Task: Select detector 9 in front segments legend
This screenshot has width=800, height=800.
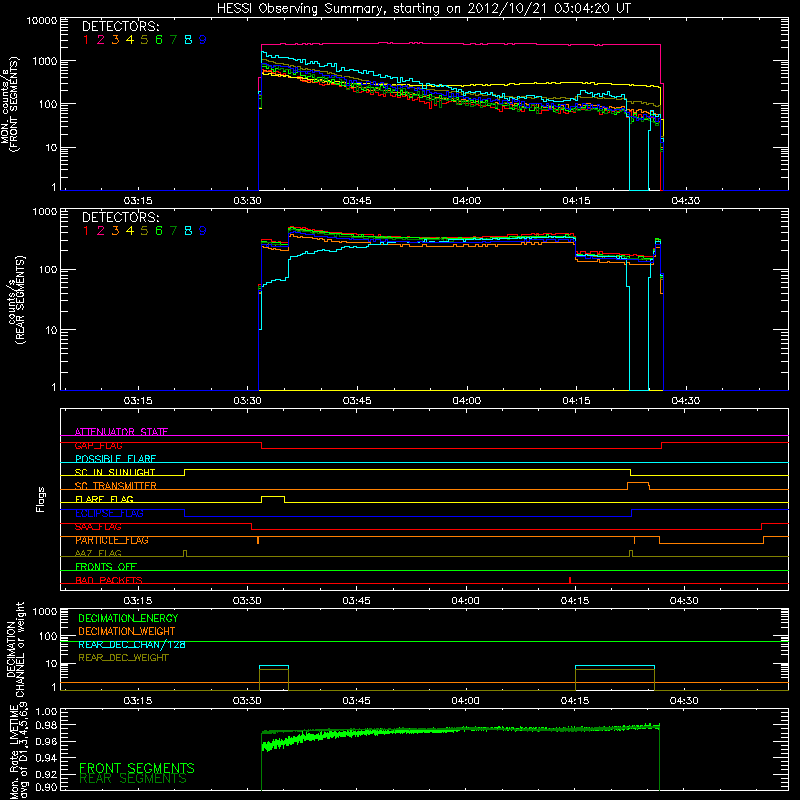Action: pos(203,40)
